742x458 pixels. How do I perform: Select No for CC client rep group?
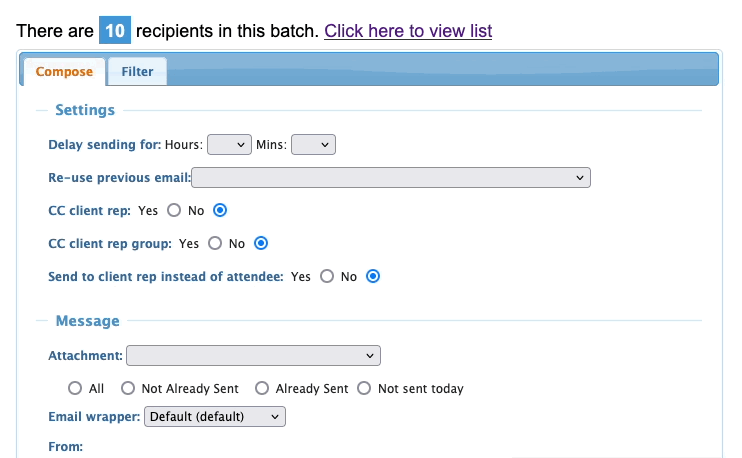pyautogui.click(x=261, y=243)
